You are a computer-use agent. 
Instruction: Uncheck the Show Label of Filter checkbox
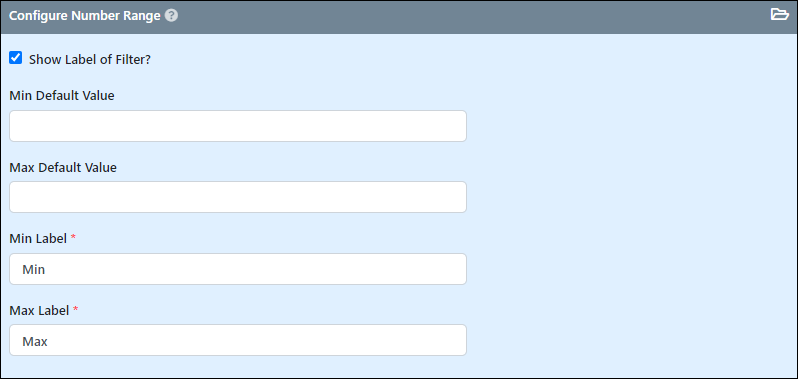point(16,57)
